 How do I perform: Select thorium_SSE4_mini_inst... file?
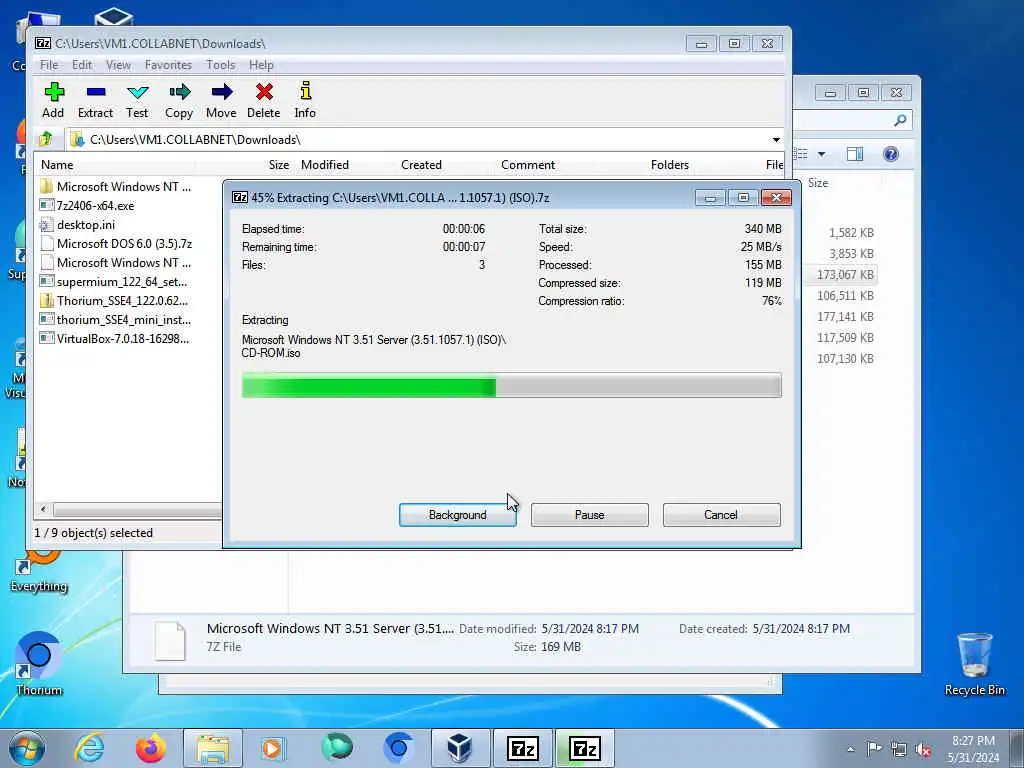[123, 319]
